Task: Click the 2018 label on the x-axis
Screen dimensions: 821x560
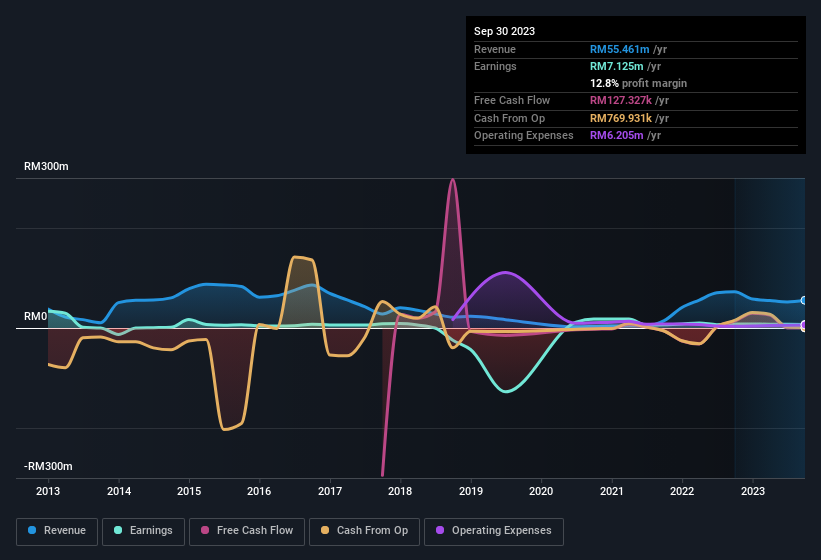Action: 400,491
